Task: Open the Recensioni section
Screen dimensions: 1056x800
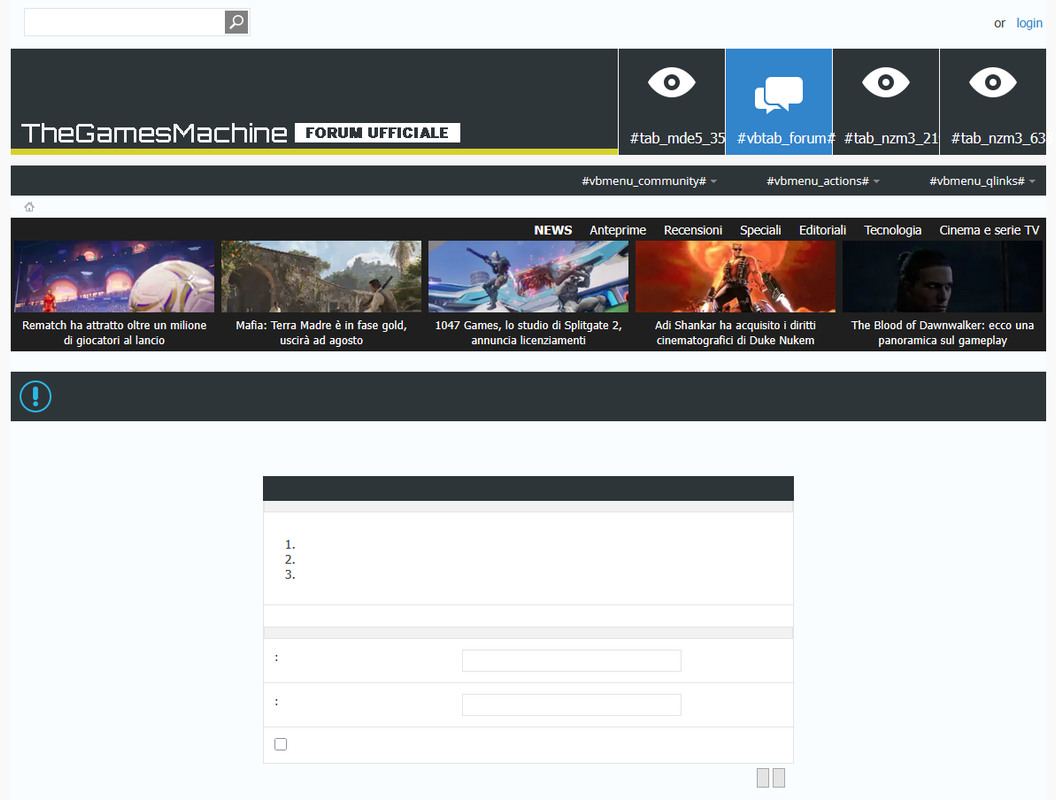Action: coord(693,230)
